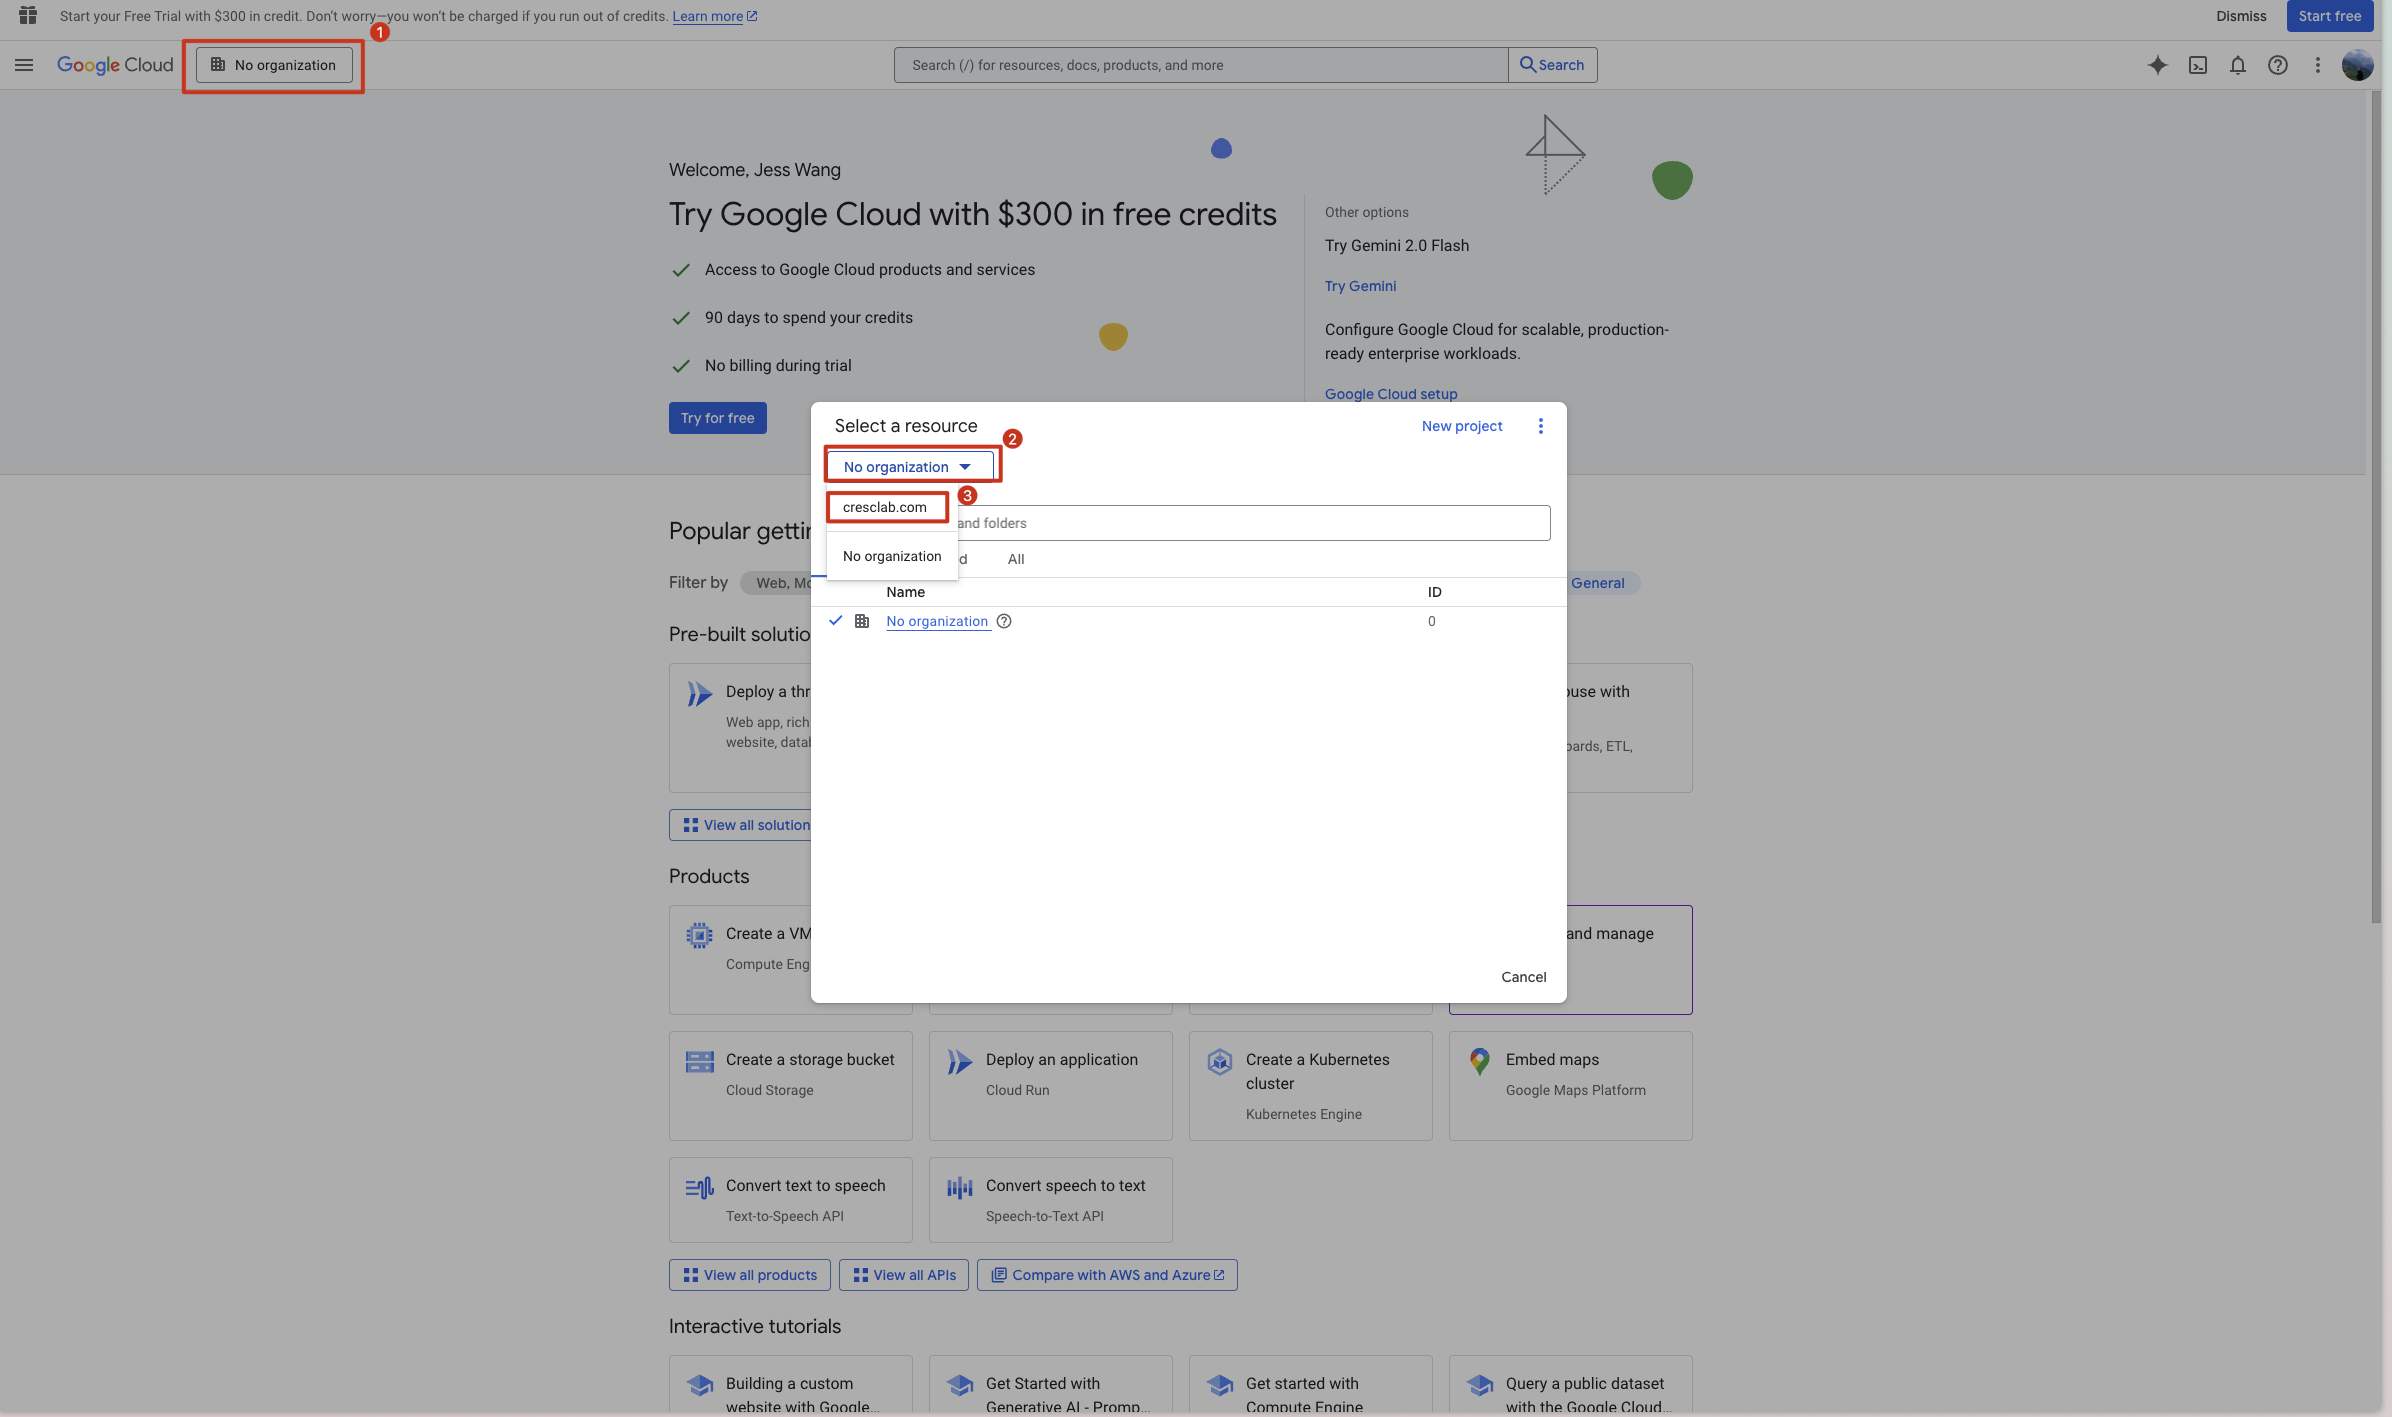The image size is (2392, 1417).
Task: Open Create a Kubernetes cluster card
Action: coord(1311,1086)
